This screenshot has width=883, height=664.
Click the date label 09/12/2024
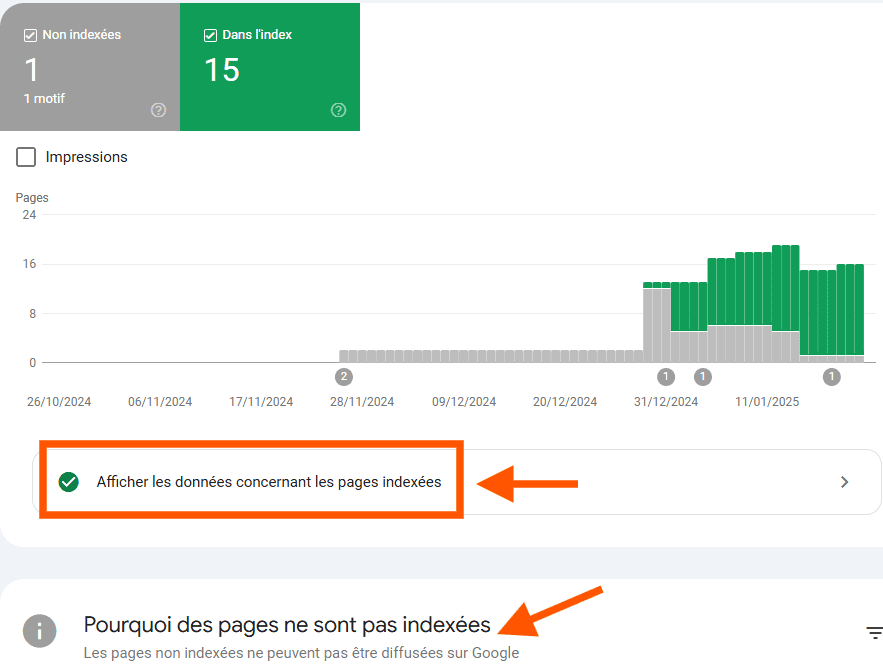coord(464,402)
